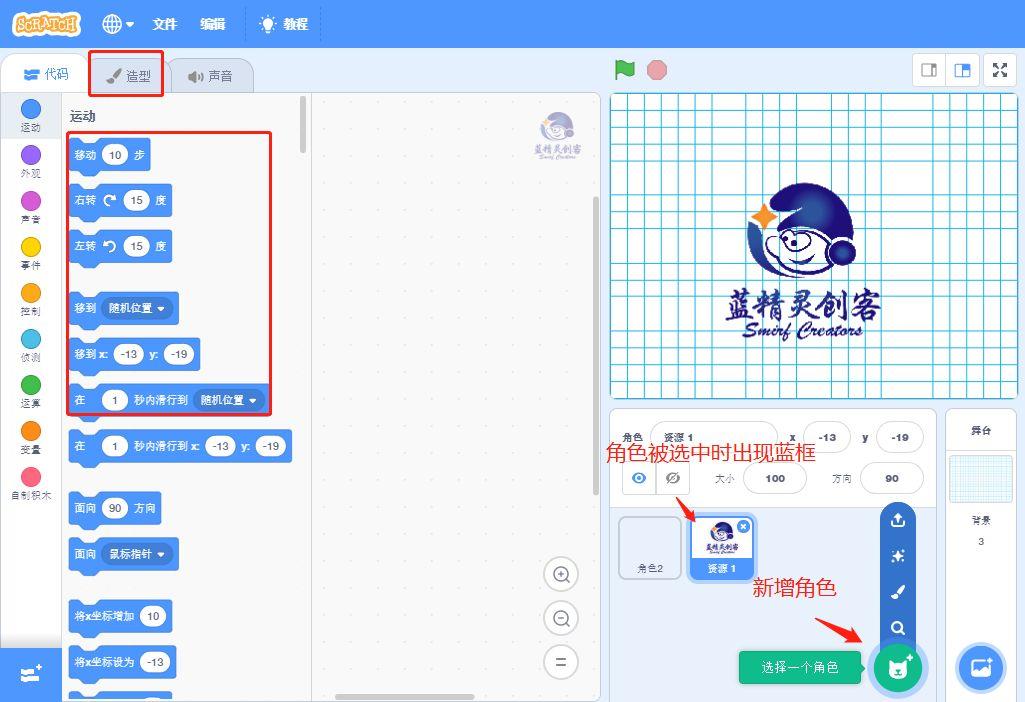This screenshot has height=702, width=1025.
Task: Zoom in the code workspace
Action: click(x=561, y=575)
